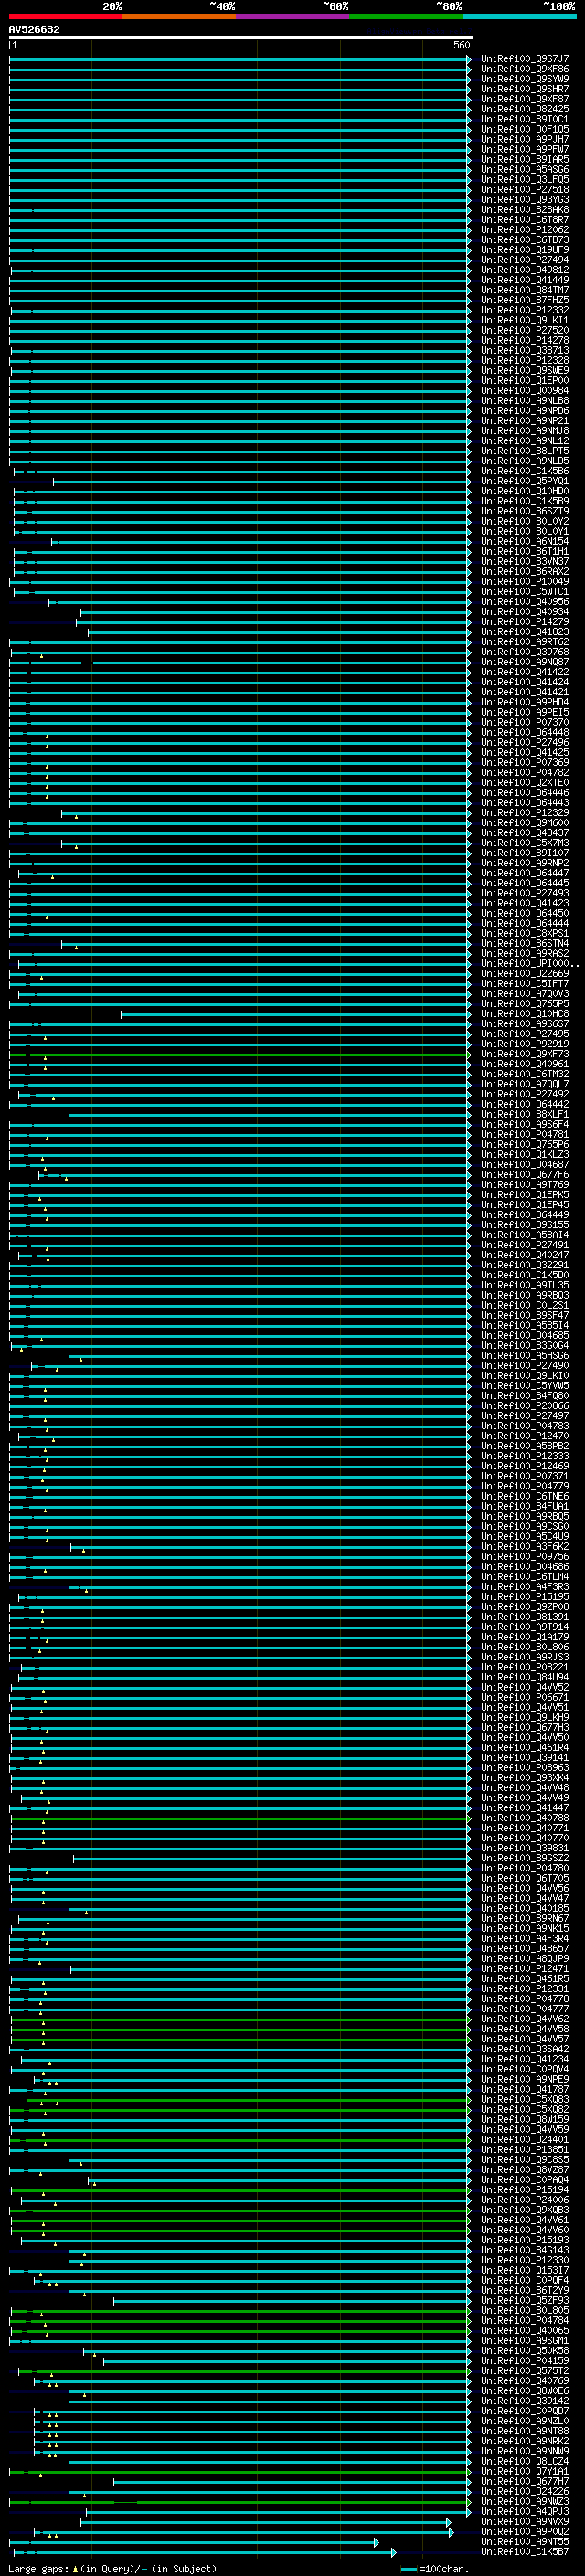Click the UniRef100_P13851 hit label
585x2576 pixels.
(x=525, y=2149)
